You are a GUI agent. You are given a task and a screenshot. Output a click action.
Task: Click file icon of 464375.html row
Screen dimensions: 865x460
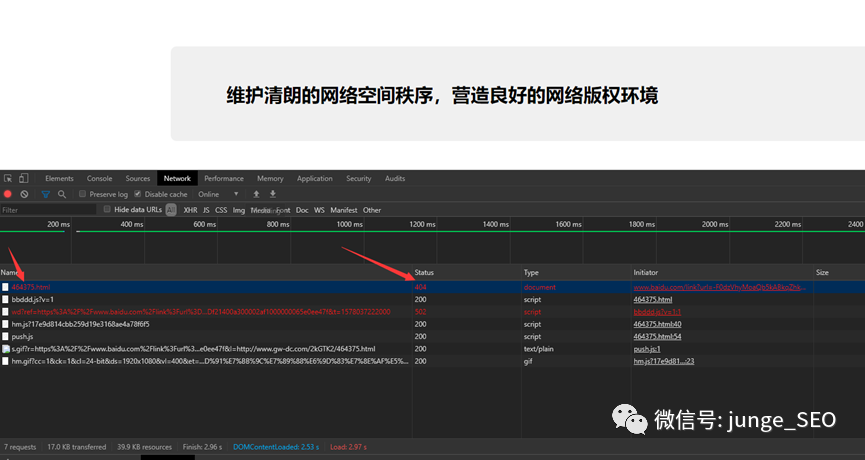pyautogui.click(x=6, y=287)
